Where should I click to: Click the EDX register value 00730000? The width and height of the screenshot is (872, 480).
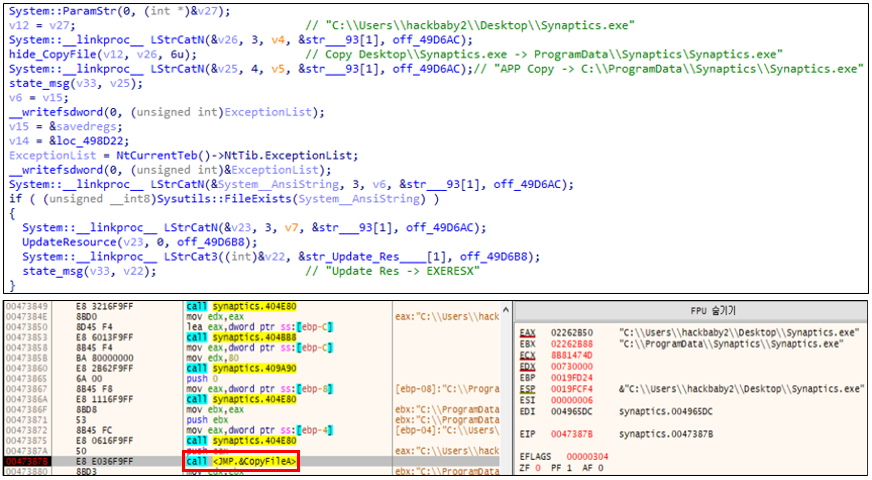(x=572, y=367)
